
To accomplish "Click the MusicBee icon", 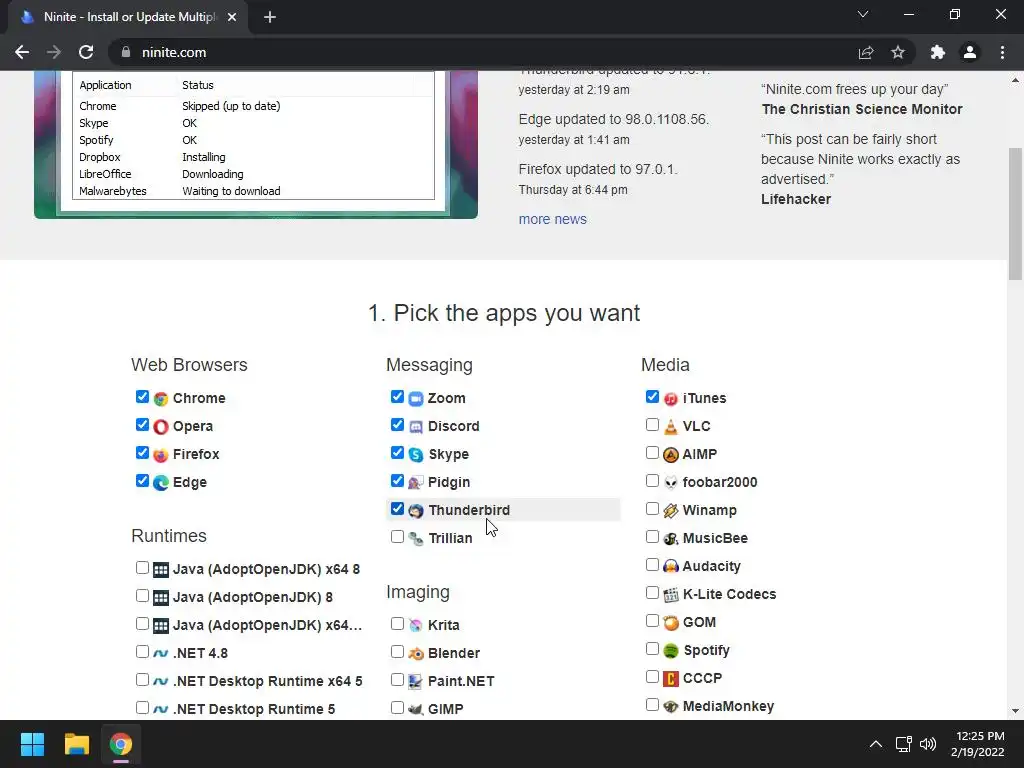I will (x=671, y=539).
